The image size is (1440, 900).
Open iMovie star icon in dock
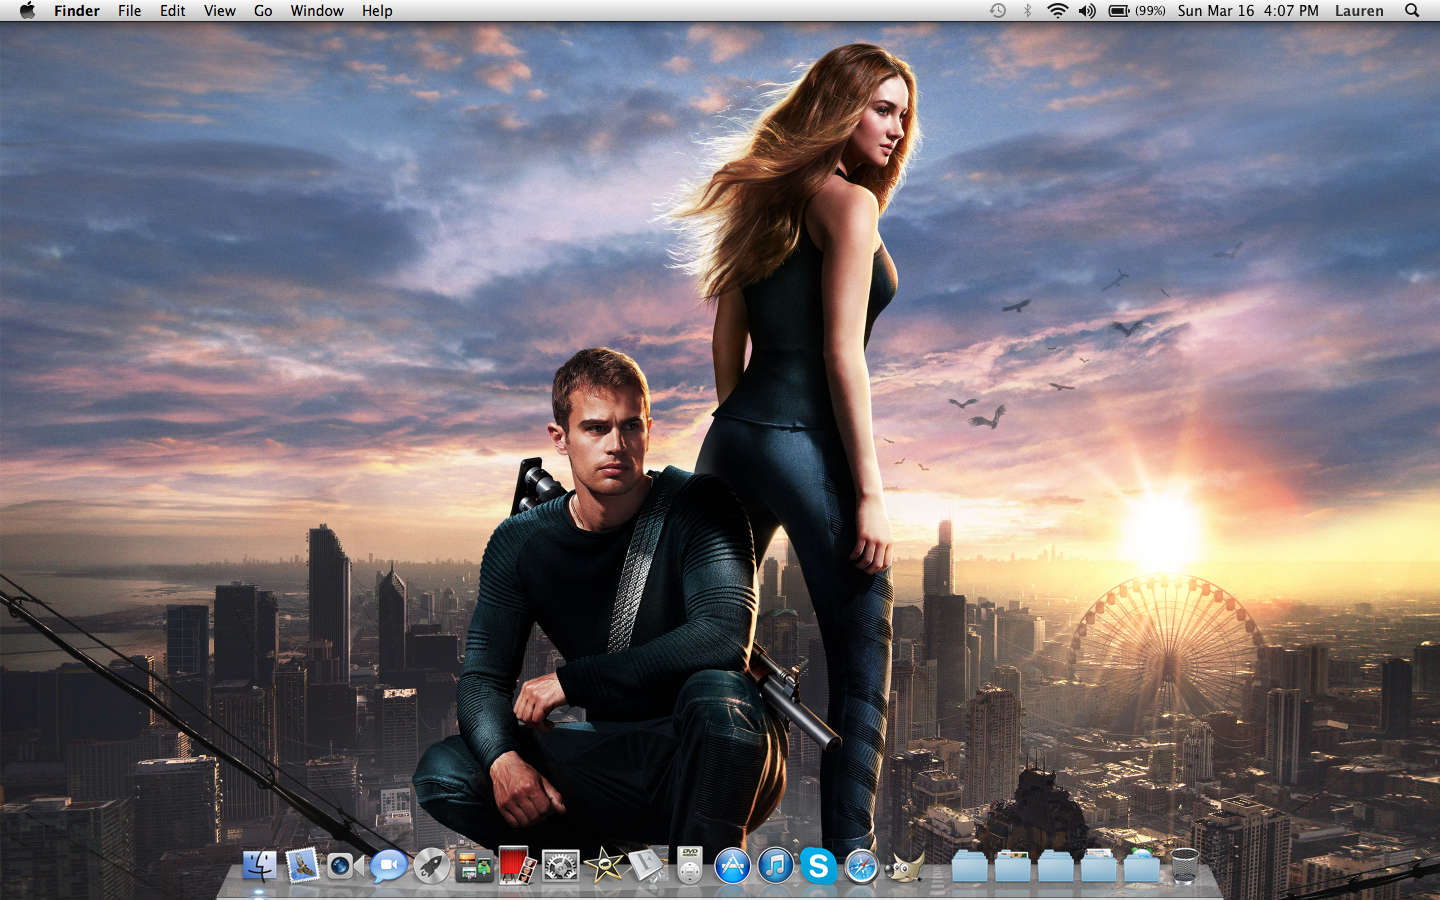click(604, 866)
